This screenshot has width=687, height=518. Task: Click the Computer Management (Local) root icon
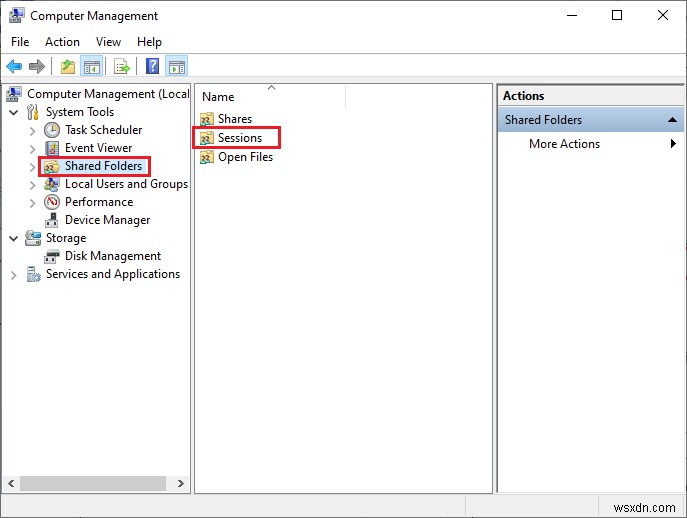(14, 94)
